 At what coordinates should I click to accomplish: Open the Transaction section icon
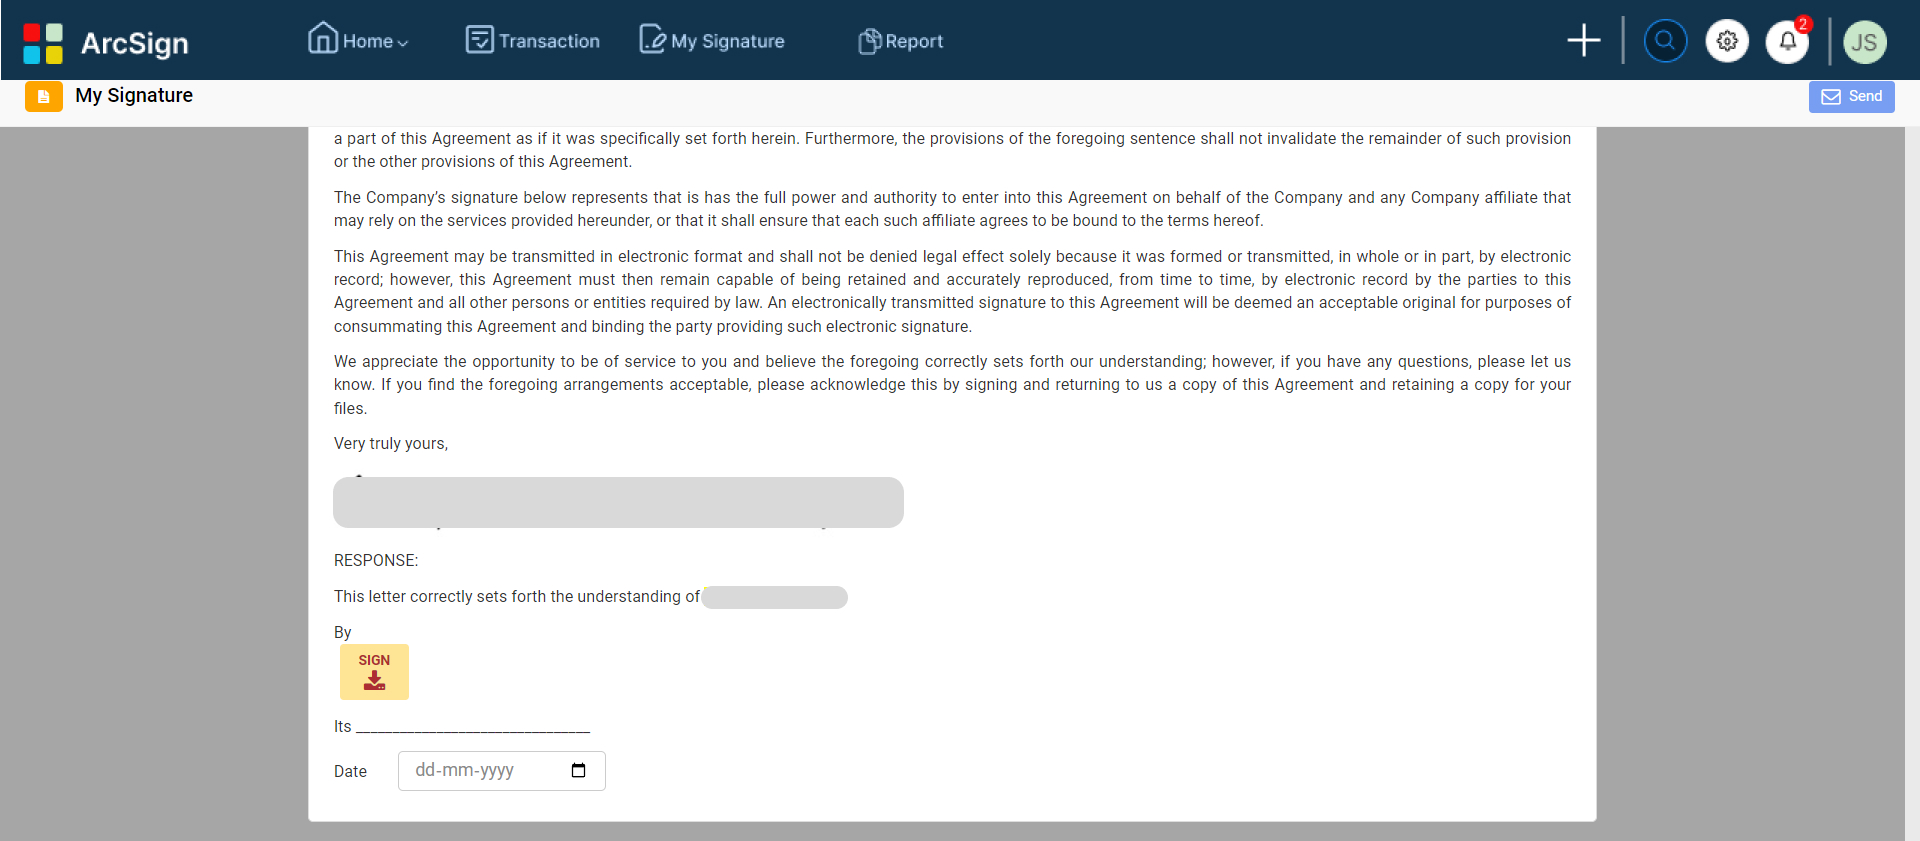point(479,39)
